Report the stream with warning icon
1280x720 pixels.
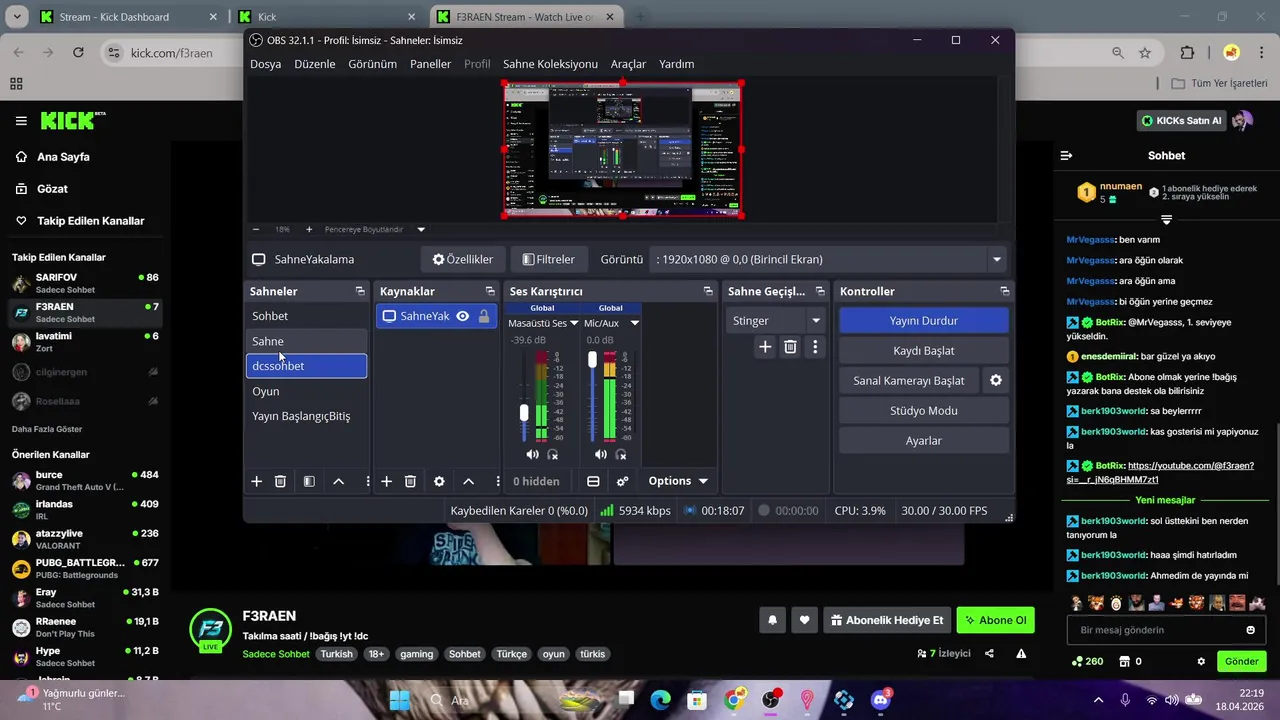click(x=1021, y=653)
